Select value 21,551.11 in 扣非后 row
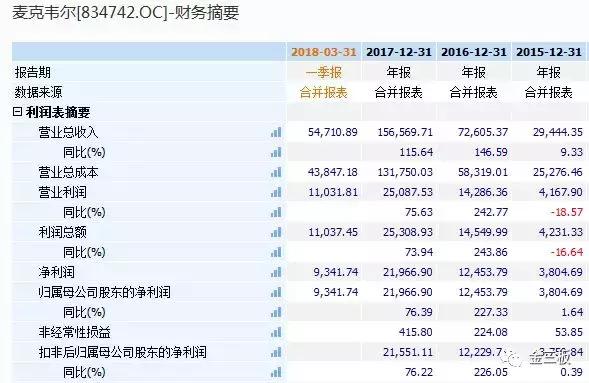 [x=408, y=352]
